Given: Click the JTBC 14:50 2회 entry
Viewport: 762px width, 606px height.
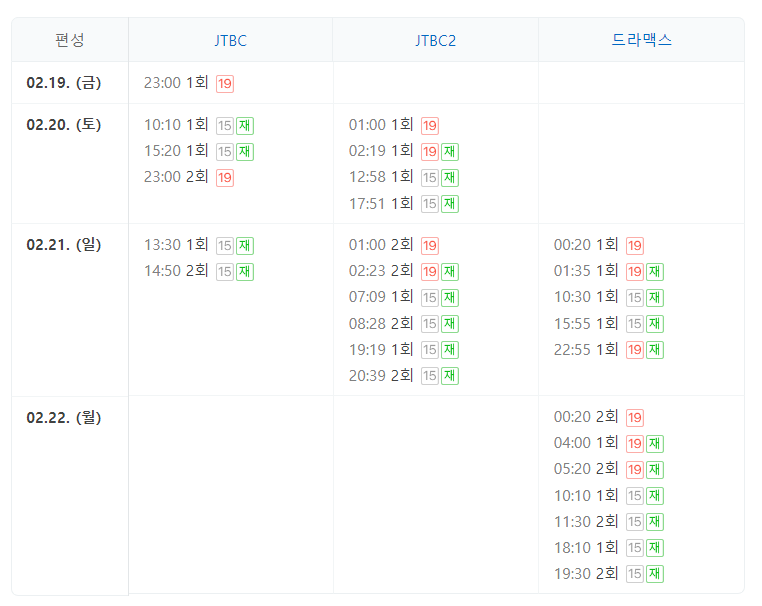Looking at the screenshot, I should pos(176,271).
